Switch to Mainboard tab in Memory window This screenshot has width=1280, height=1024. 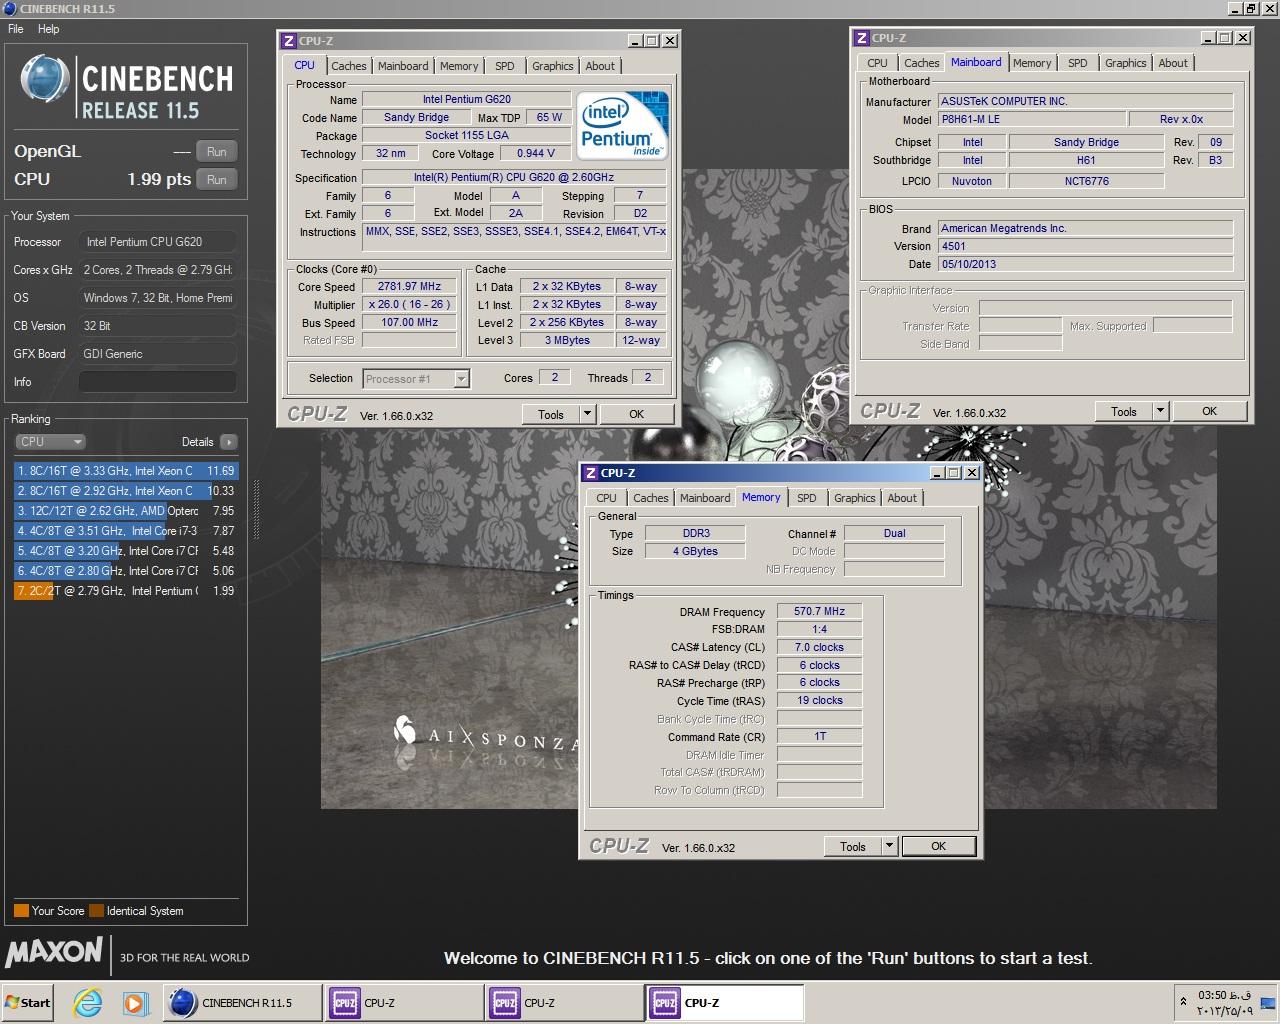(x=705, y=498)
